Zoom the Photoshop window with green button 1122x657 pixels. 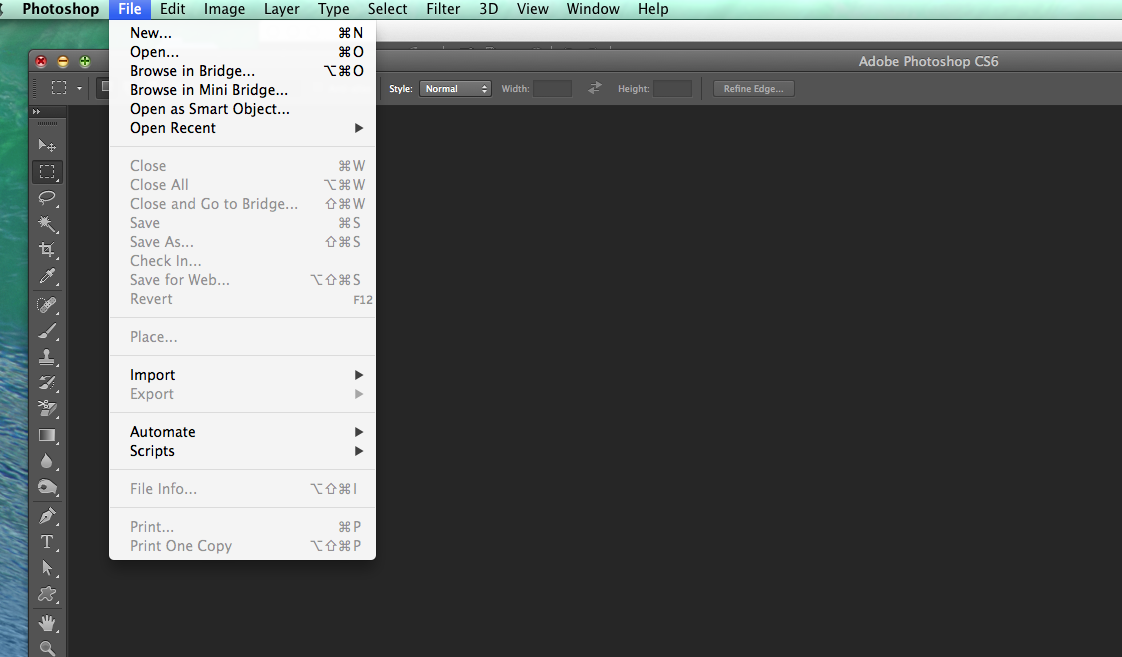[84, 62]
